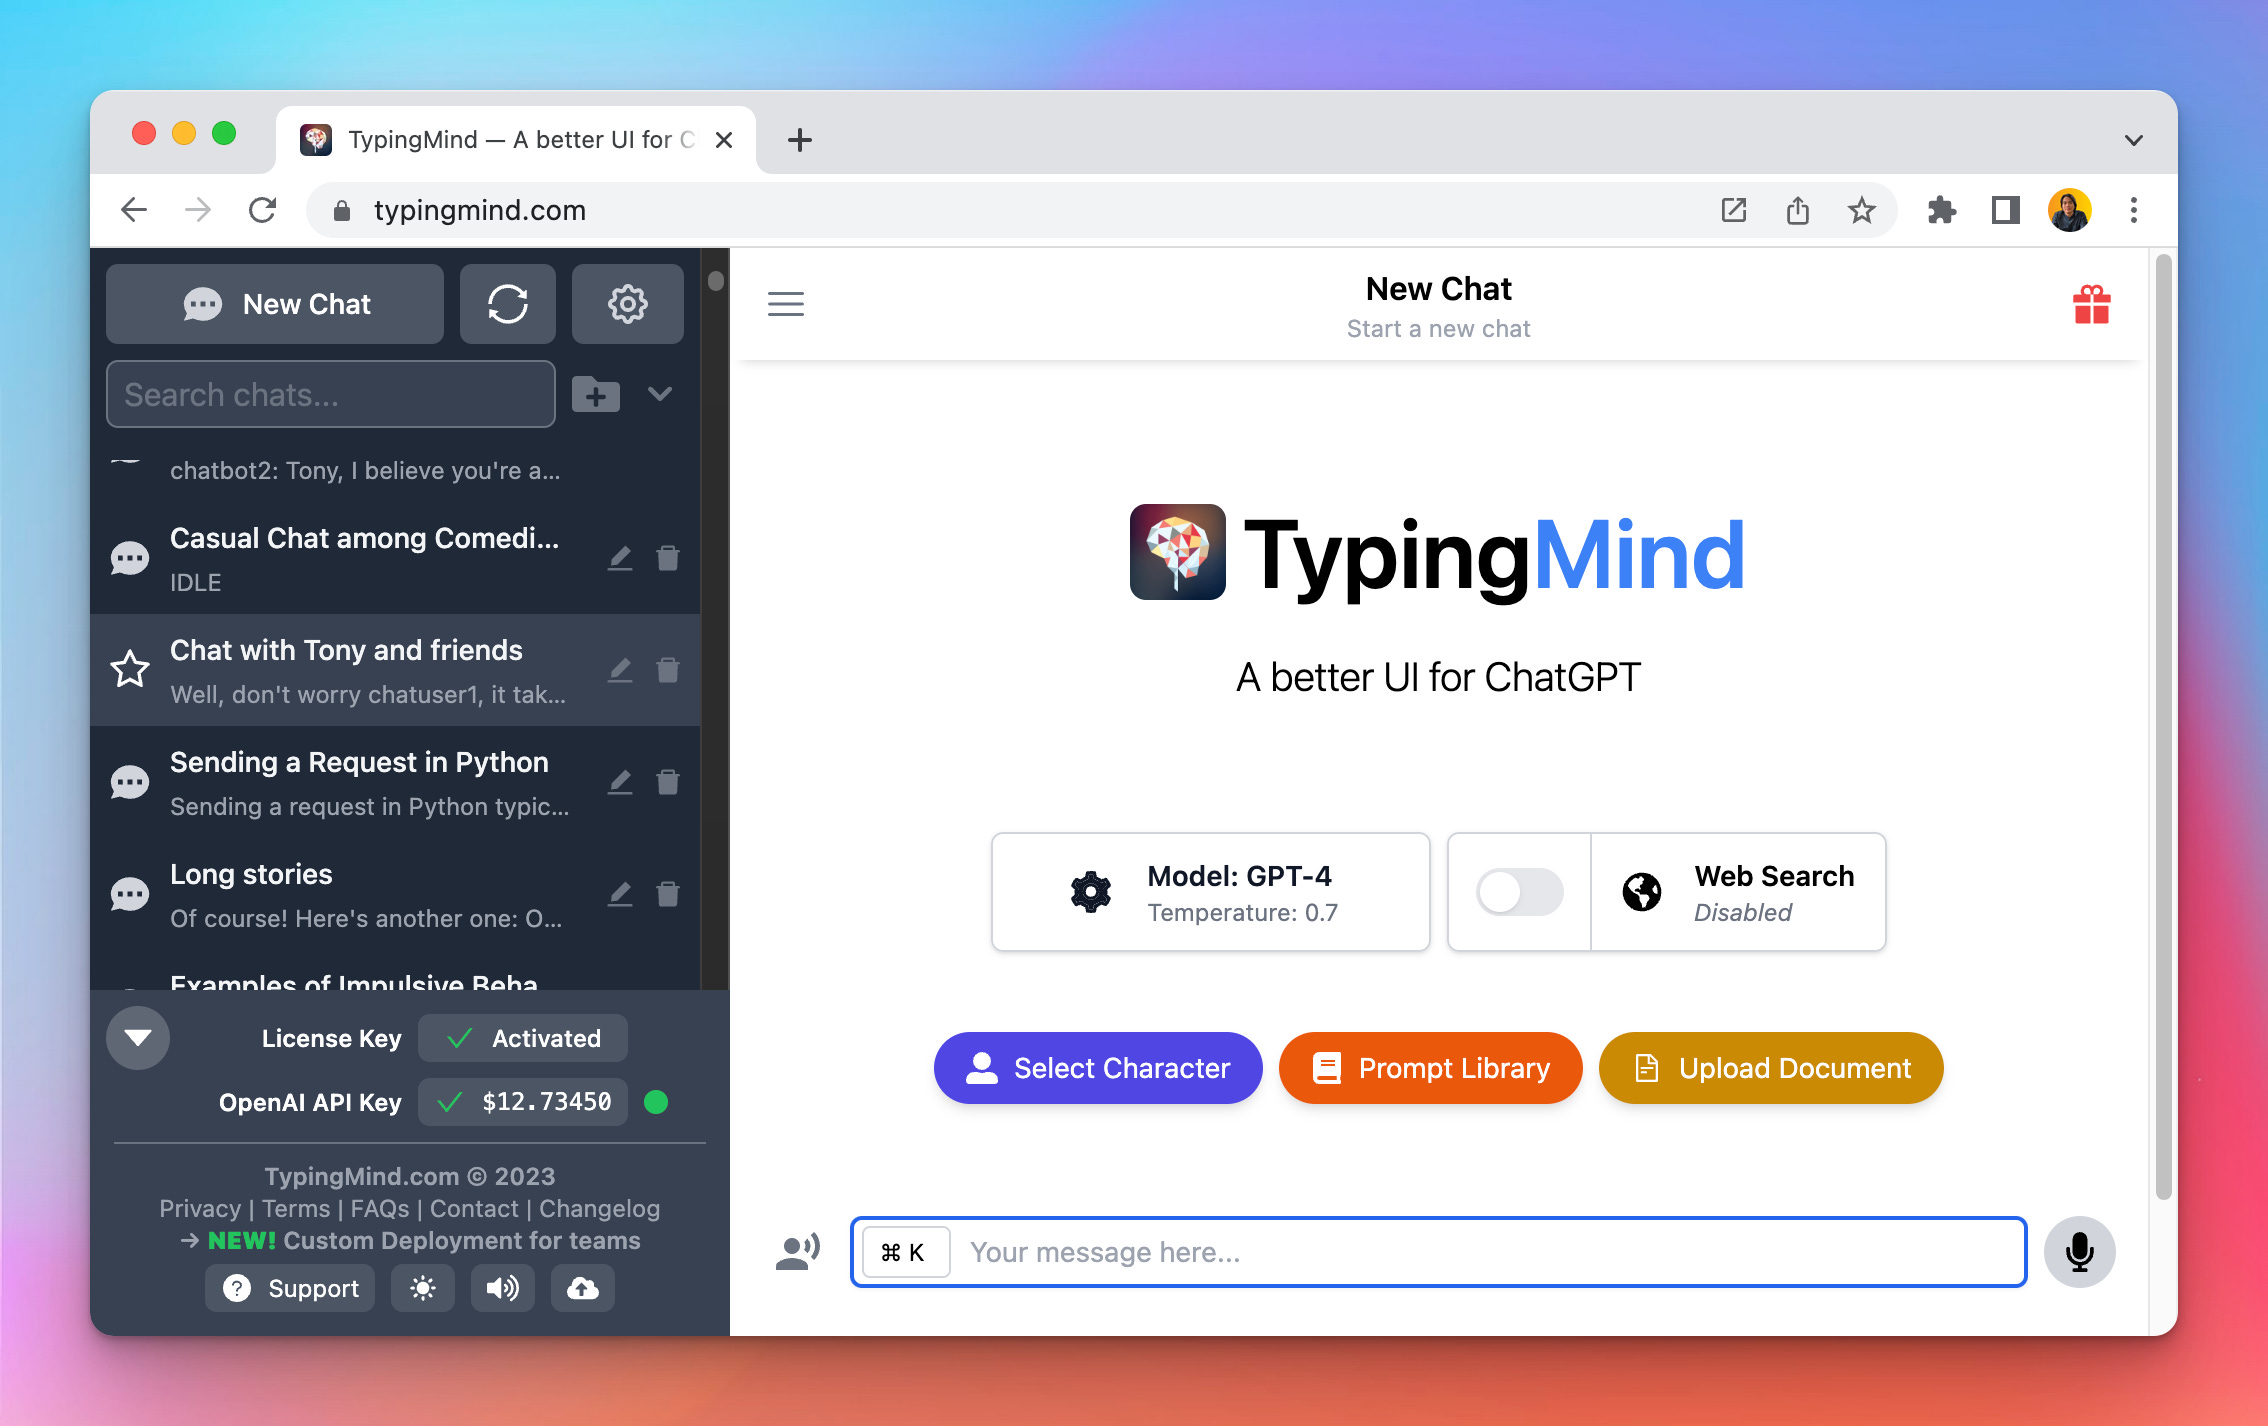Viewport: 2268px width, 1426px height.
Task: Toggle text-to-speech speaker icon
Action: (x=503, y=1288)
